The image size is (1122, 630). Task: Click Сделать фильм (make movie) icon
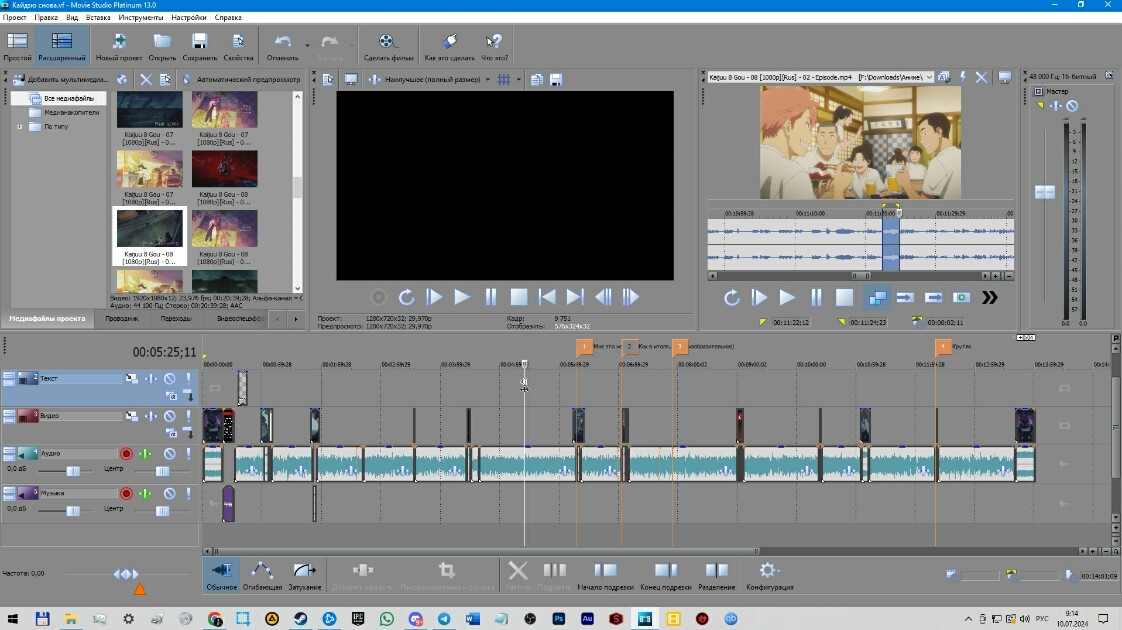389,47
